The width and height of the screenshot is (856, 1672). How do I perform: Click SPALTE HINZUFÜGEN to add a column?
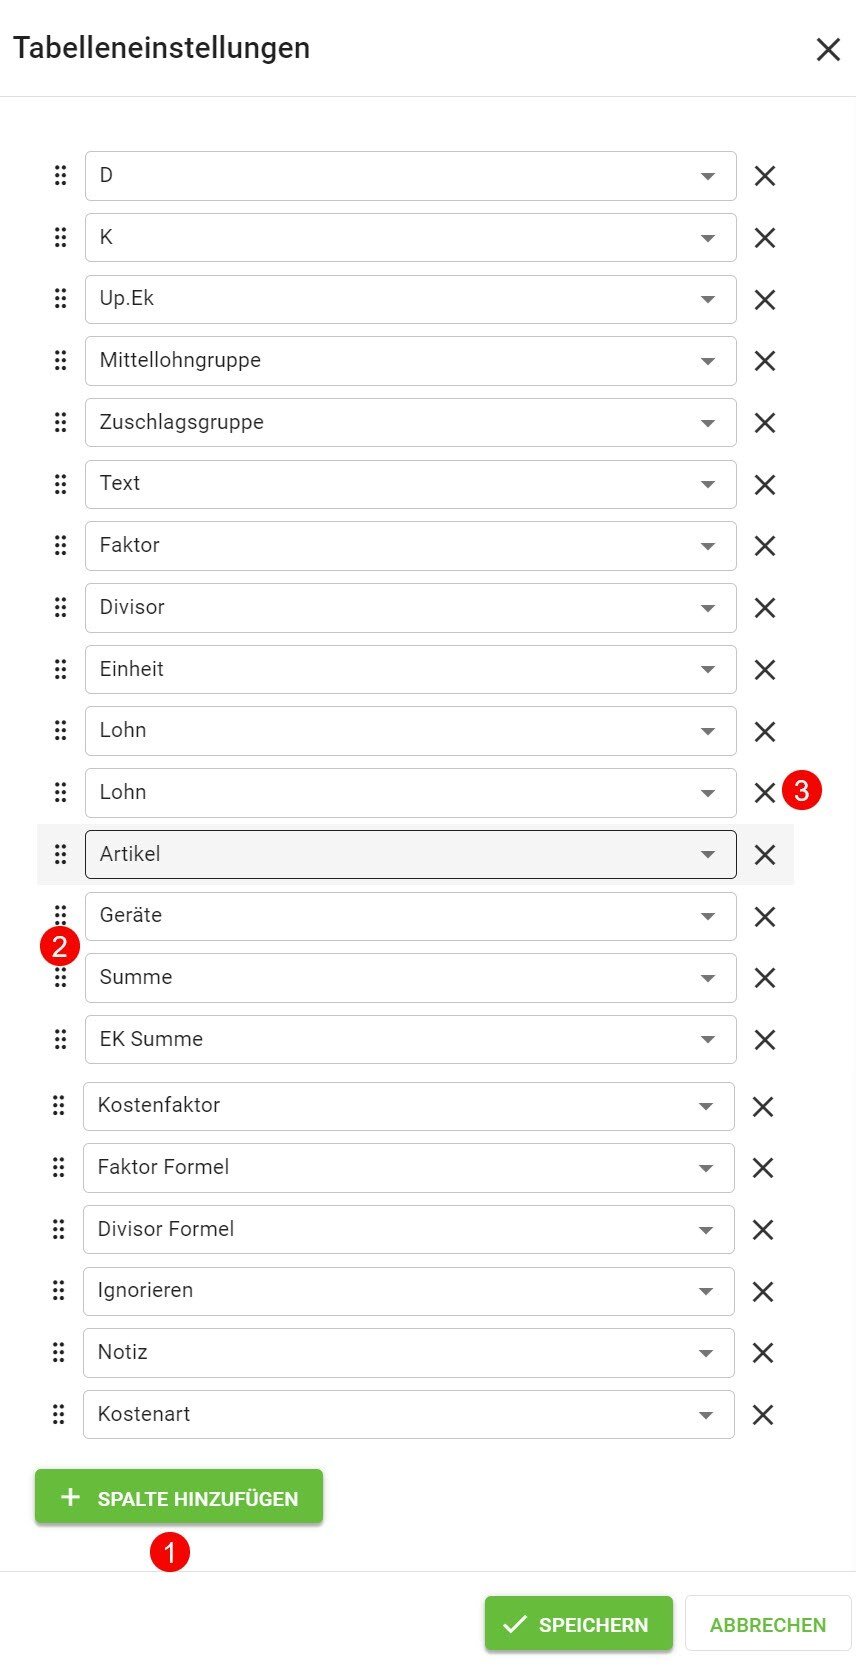point(178,1497)
